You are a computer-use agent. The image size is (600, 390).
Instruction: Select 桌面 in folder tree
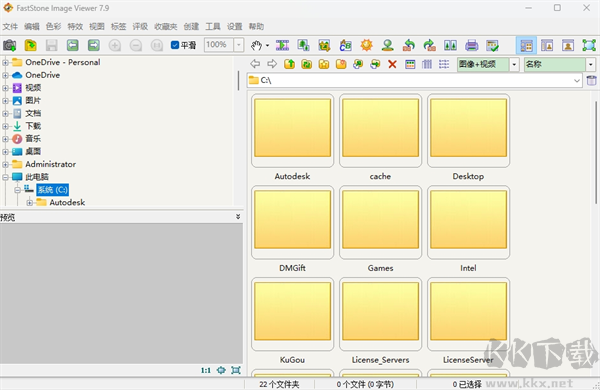[x=33, y=152]
